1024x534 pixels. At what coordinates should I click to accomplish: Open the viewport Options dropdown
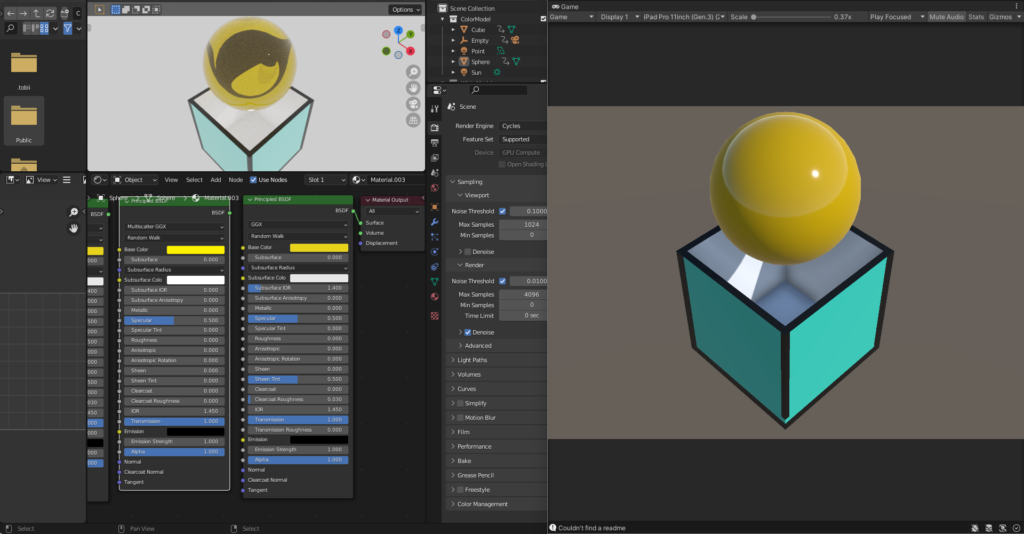406,9
